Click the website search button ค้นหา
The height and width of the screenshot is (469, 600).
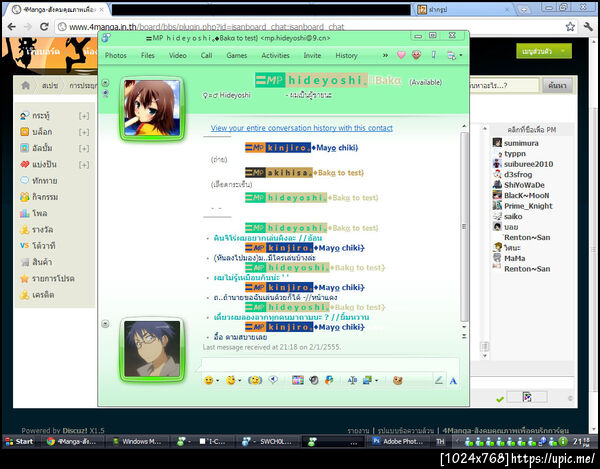coord(557,85)
